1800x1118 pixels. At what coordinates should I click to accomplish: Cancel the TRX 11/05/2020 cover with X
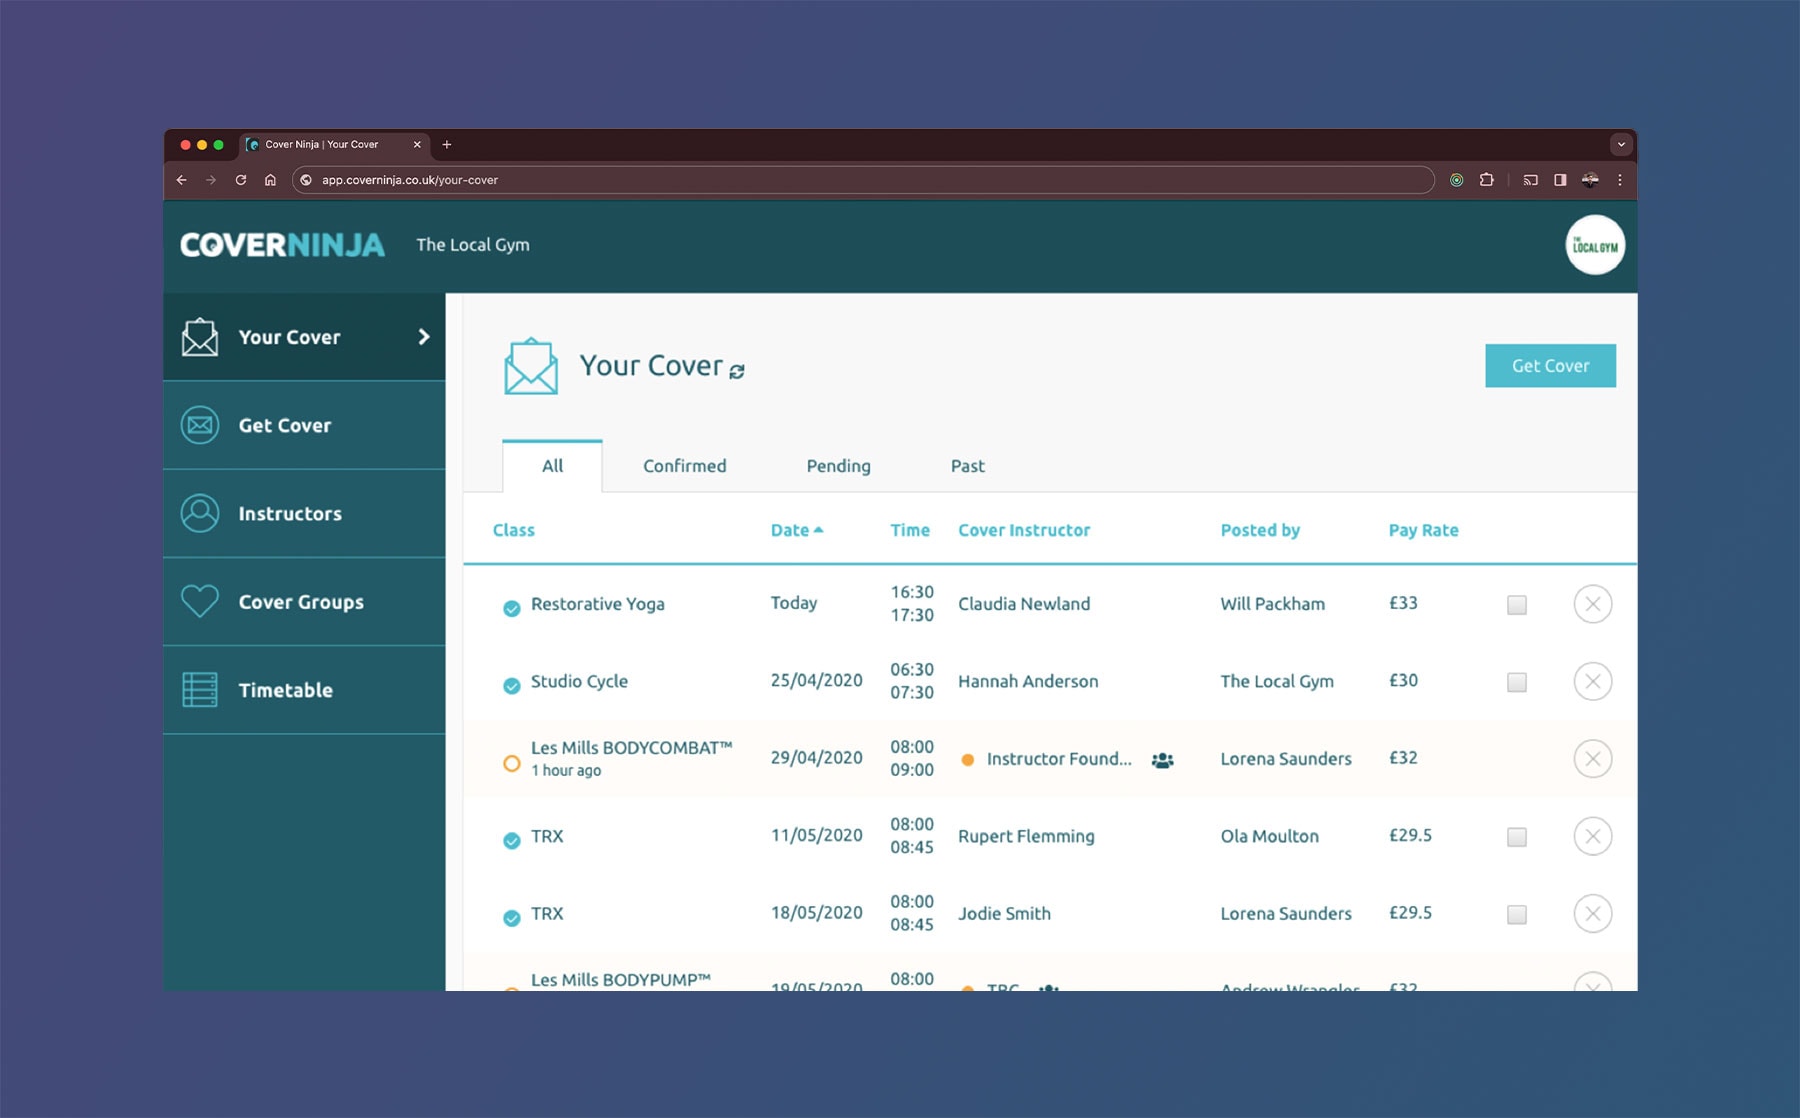coord(1592,836)
